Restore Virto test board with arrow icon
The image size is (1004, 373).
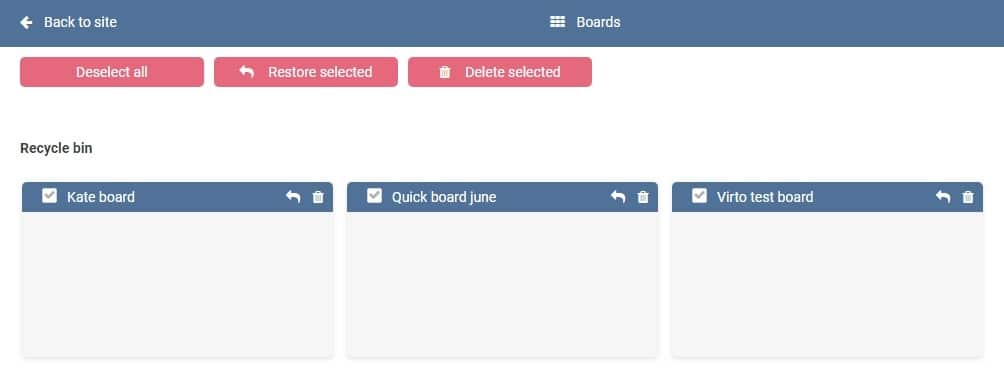click(943, 197)
